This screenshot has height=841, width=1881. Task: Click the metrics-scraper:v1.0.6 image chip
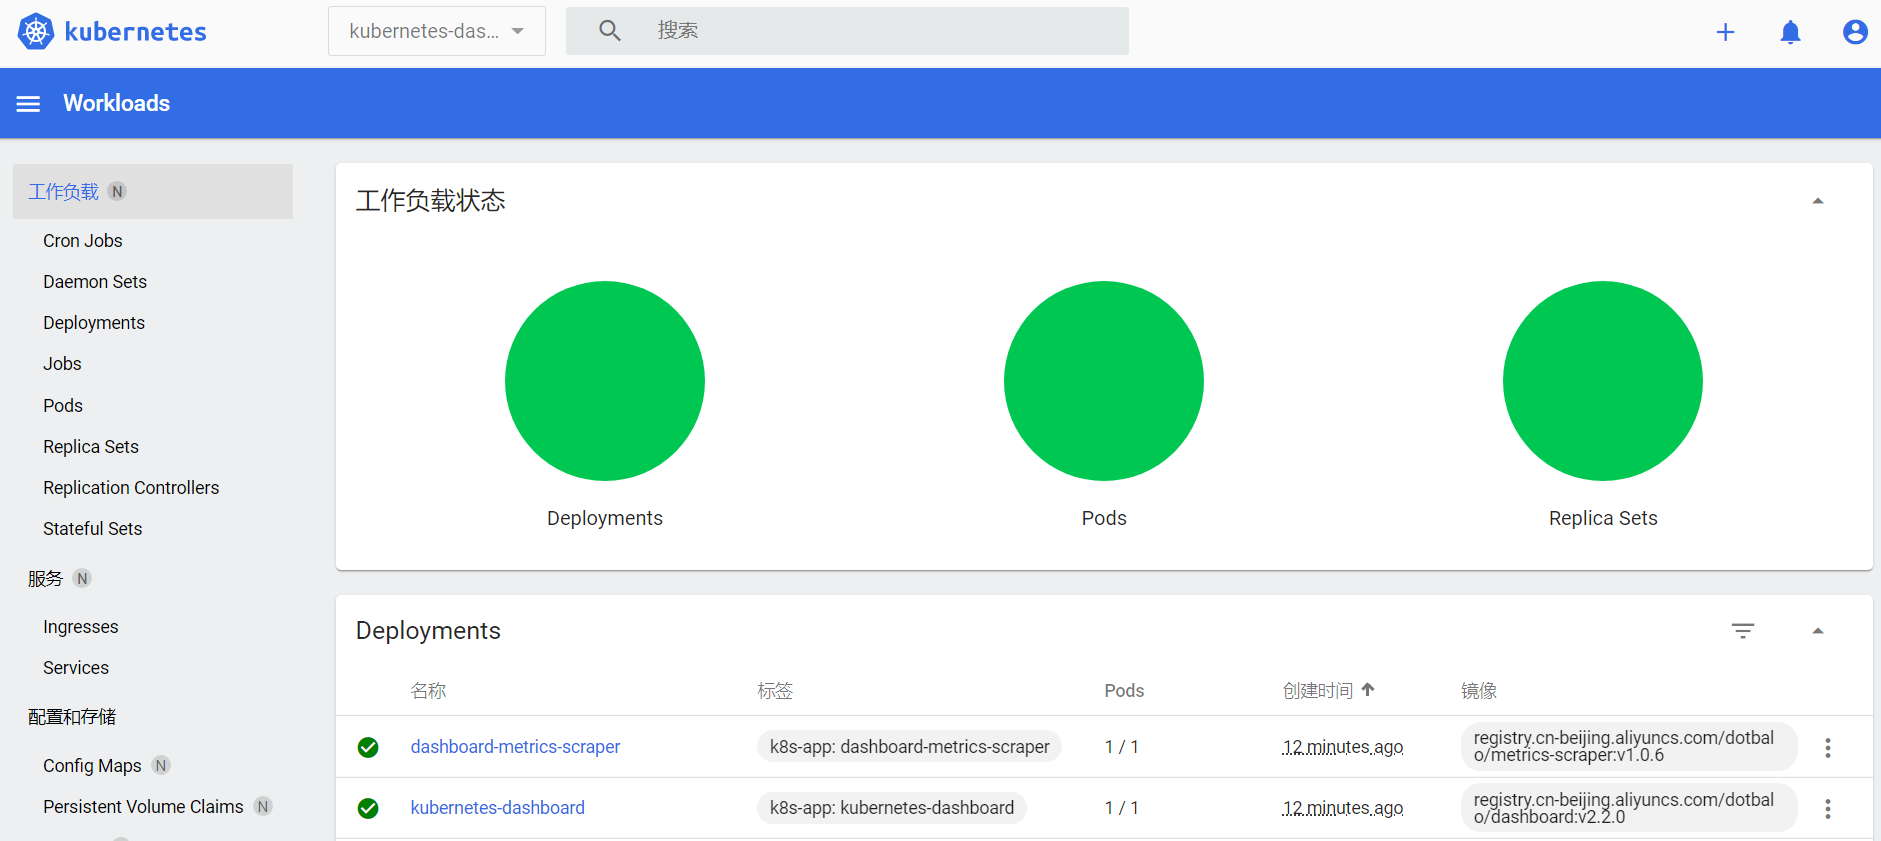(x=1629, y=747)
